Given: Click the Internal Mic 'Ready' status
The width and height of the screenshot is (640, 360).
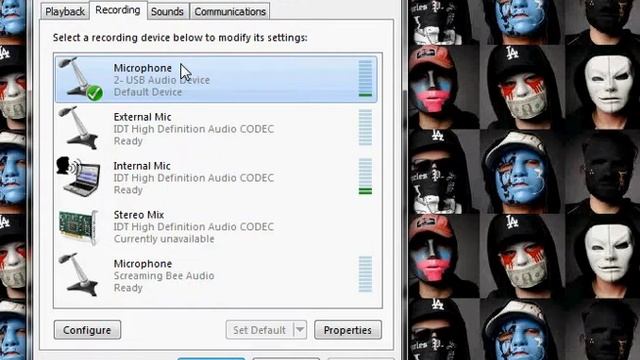Looking at the screenshot, I should 128,190.
